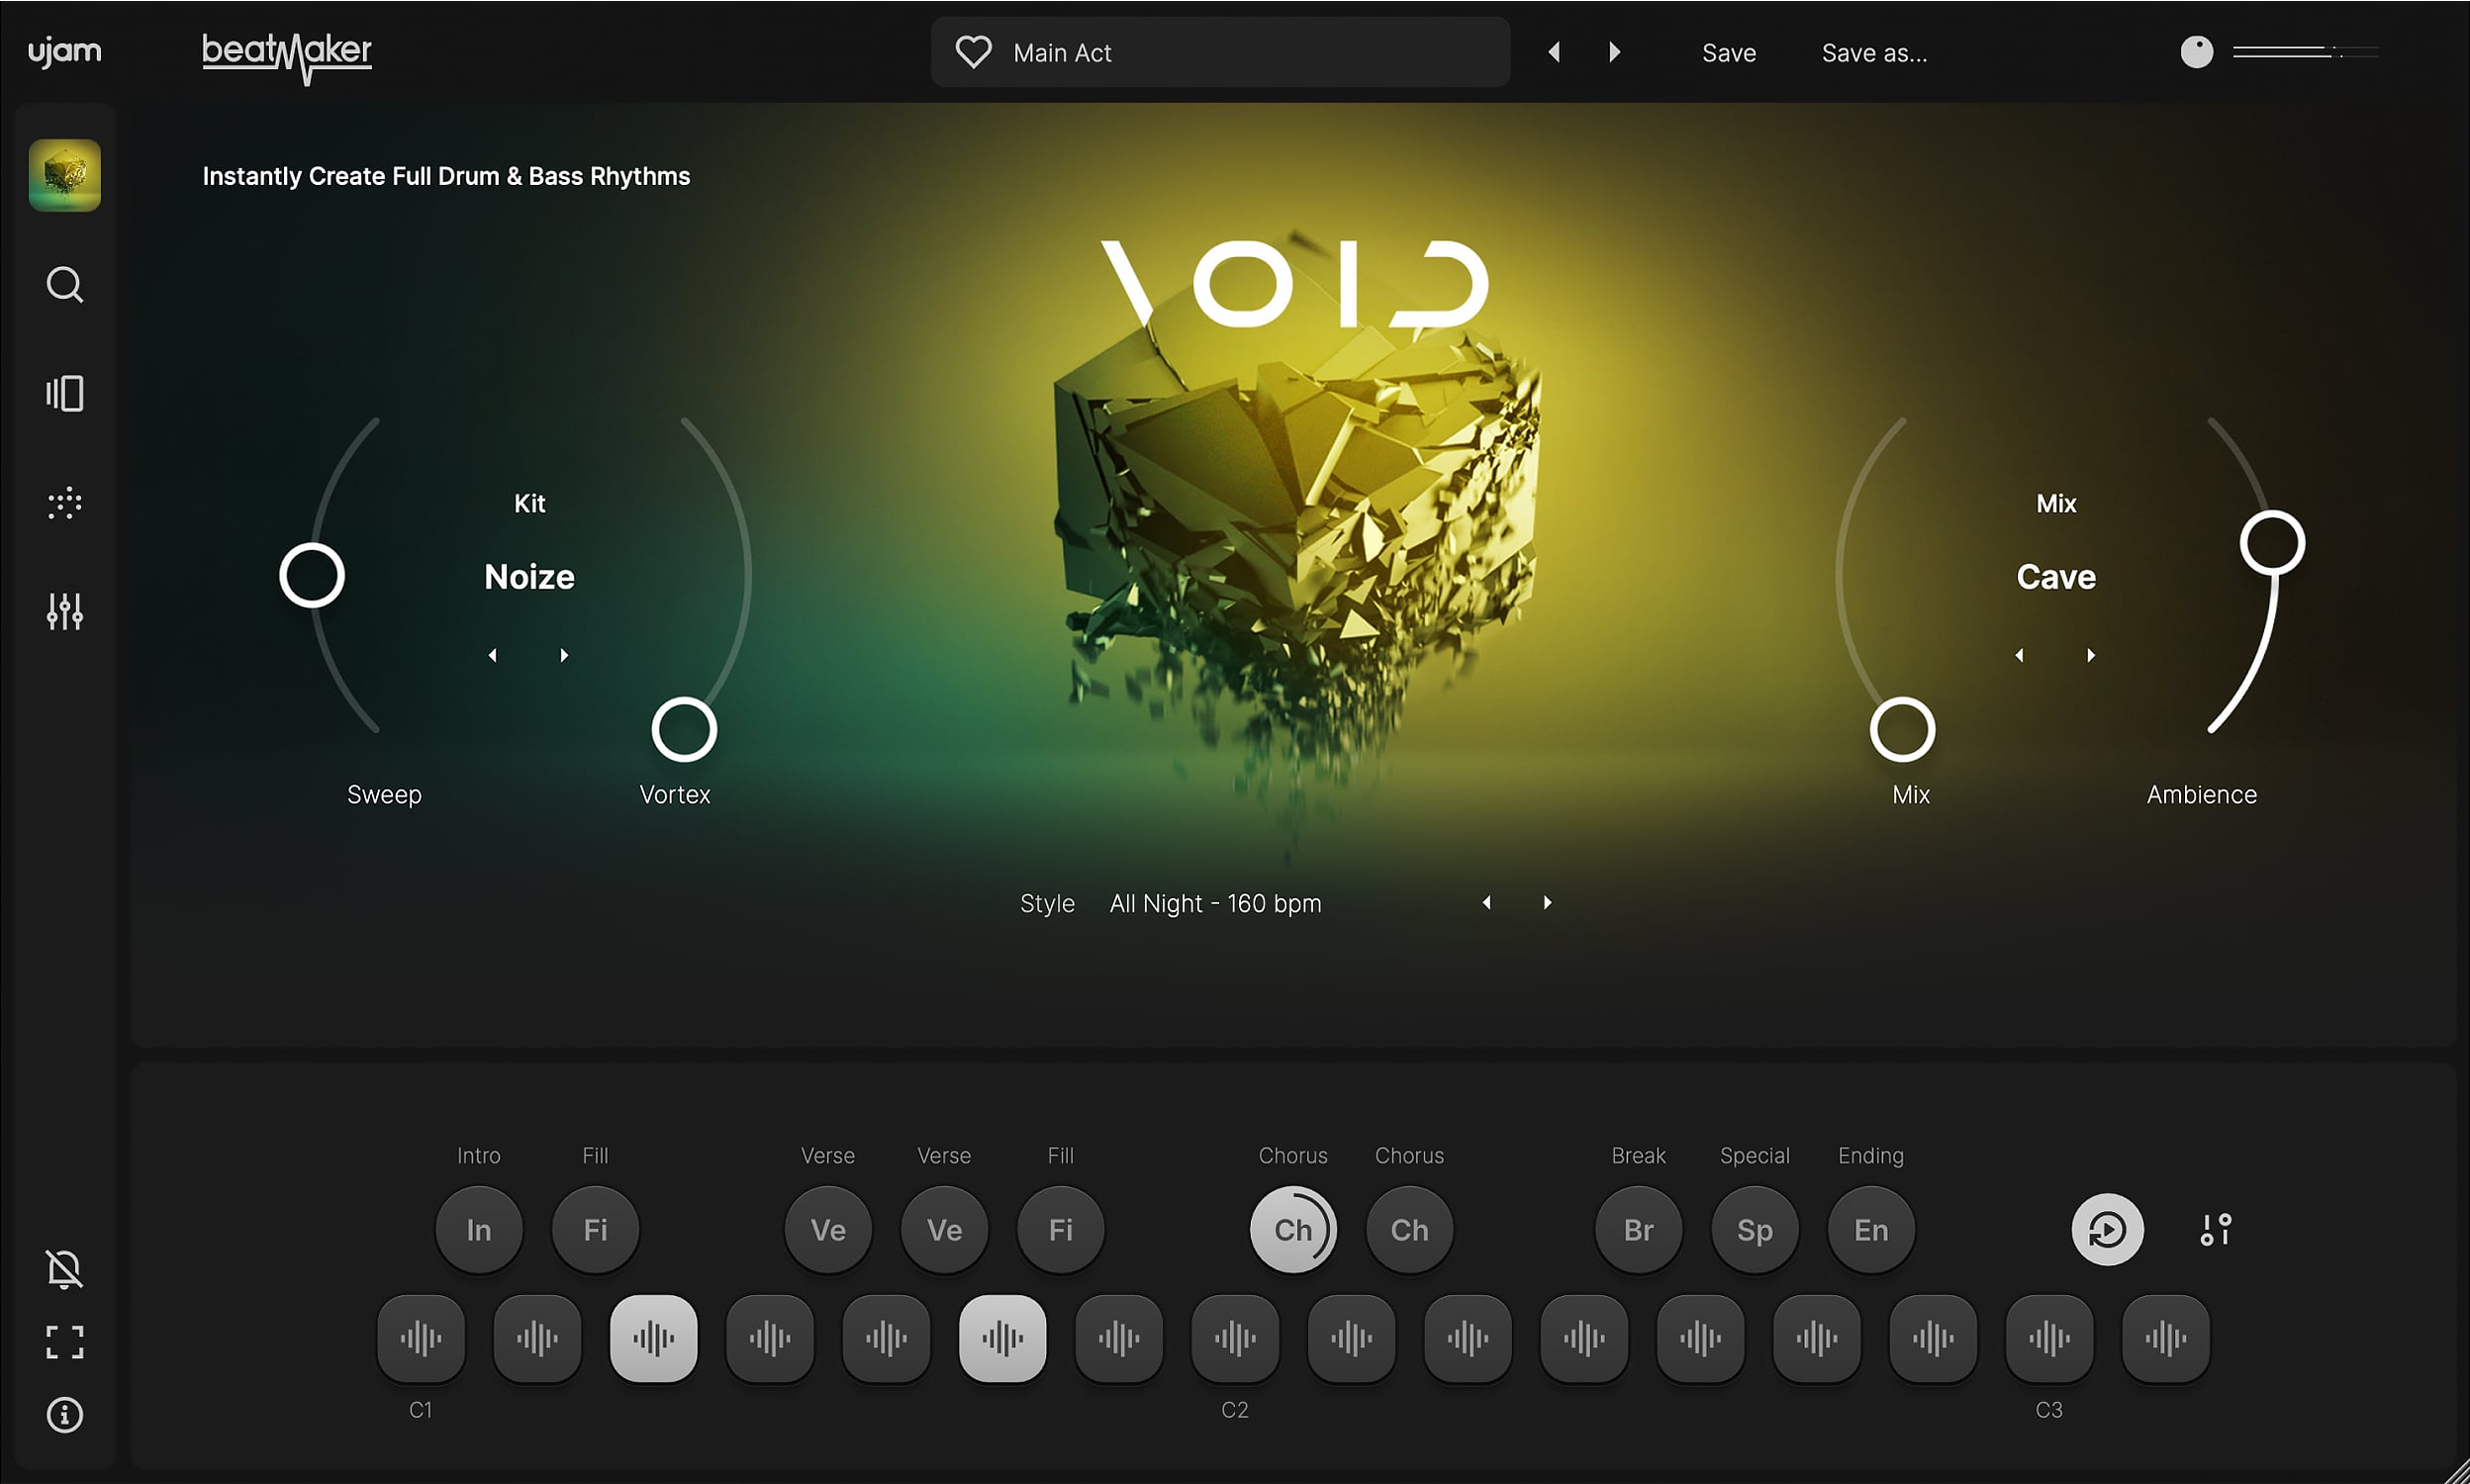The height and width of the screenshot is (1484, 2470).
Task: Mute notifications using the crossed bell icon
Action: pyautogui.click(x=64, y=1268)
